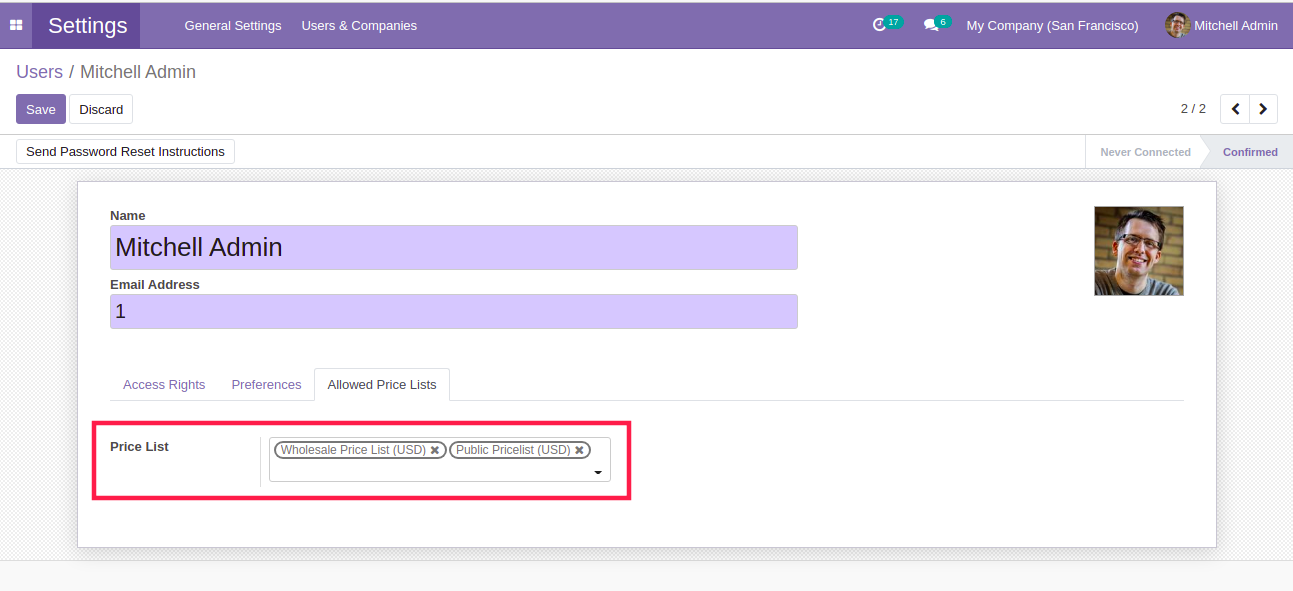This screenshot has height=591, width=1293.
Task: Click the Never Connected status
Action: (x=1145, y=152)
